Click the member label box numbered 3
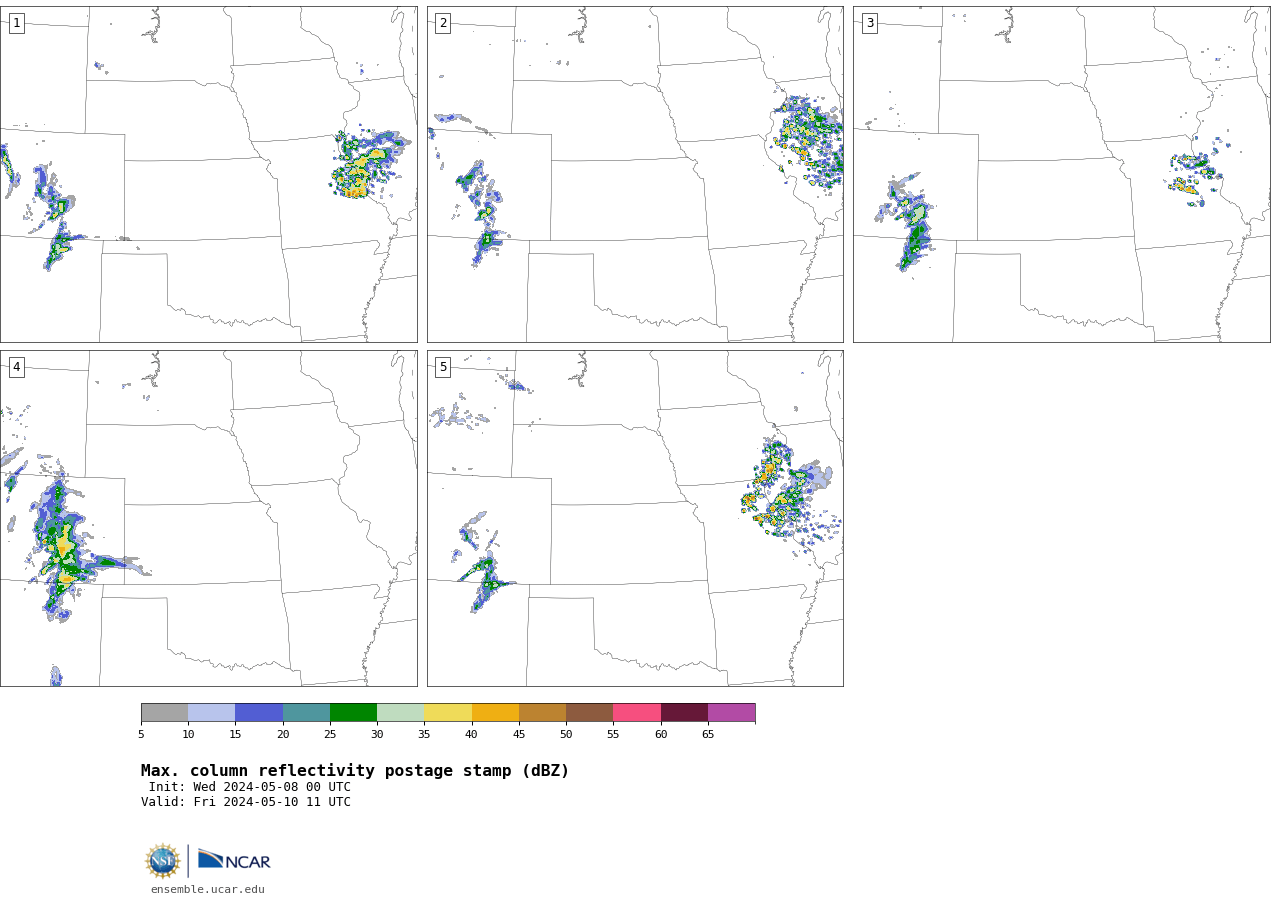This screenshot has width=1280, height=901. (x=869, y=23)
